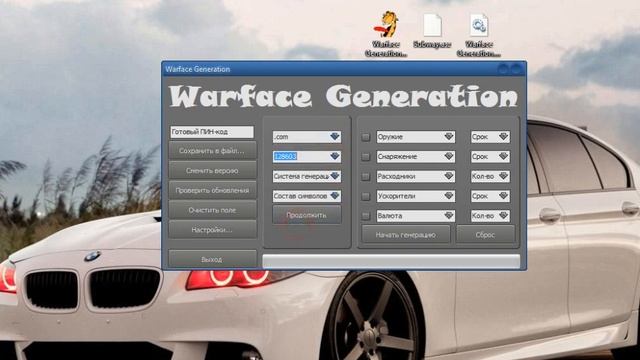Select the blank white file on desktop

[x=432, y=31]
